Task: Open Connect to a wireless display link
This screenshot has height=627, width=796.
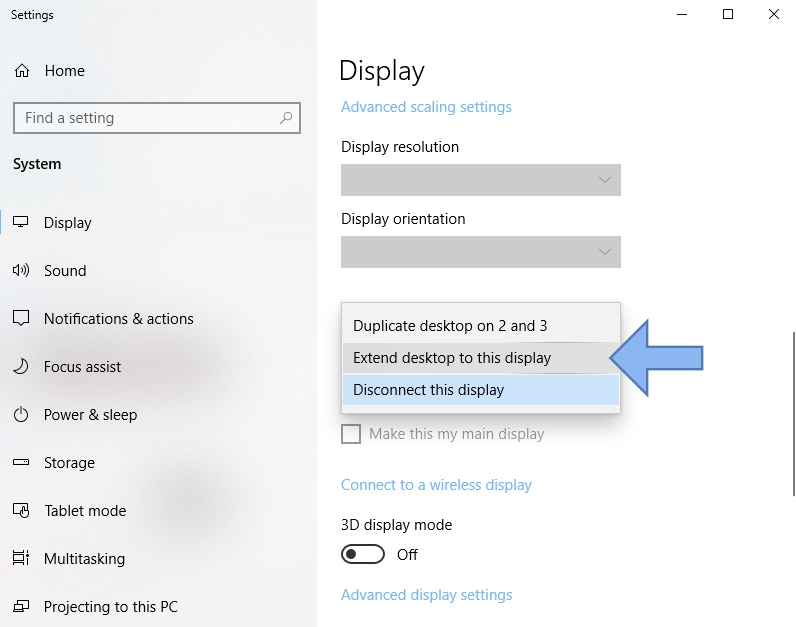Action: click(x=436, y=485)
